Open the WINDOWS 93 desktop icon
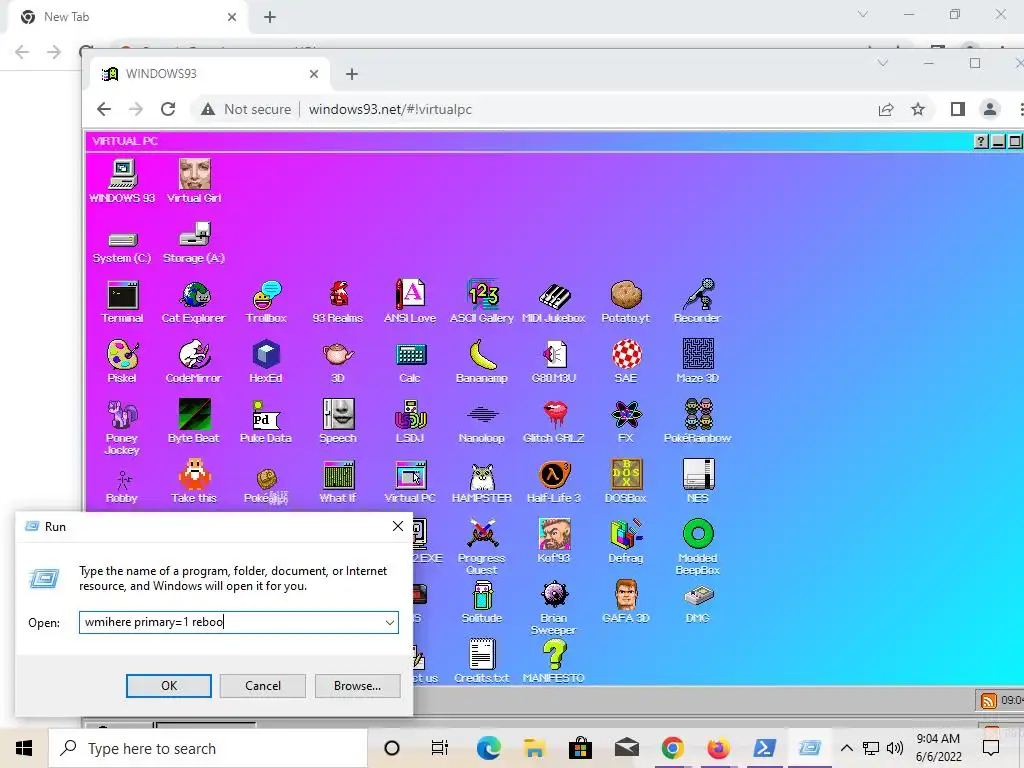 coord(122,181)
